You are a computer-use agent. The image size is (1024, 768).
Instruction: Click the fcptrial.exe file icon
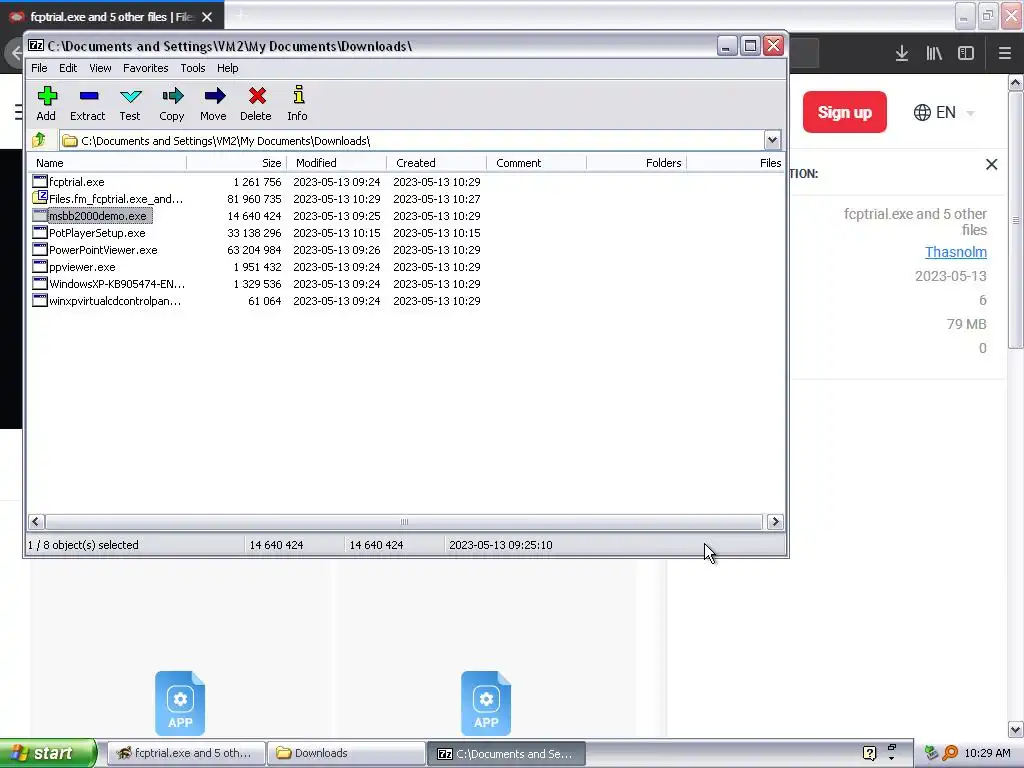click(40, 182)
